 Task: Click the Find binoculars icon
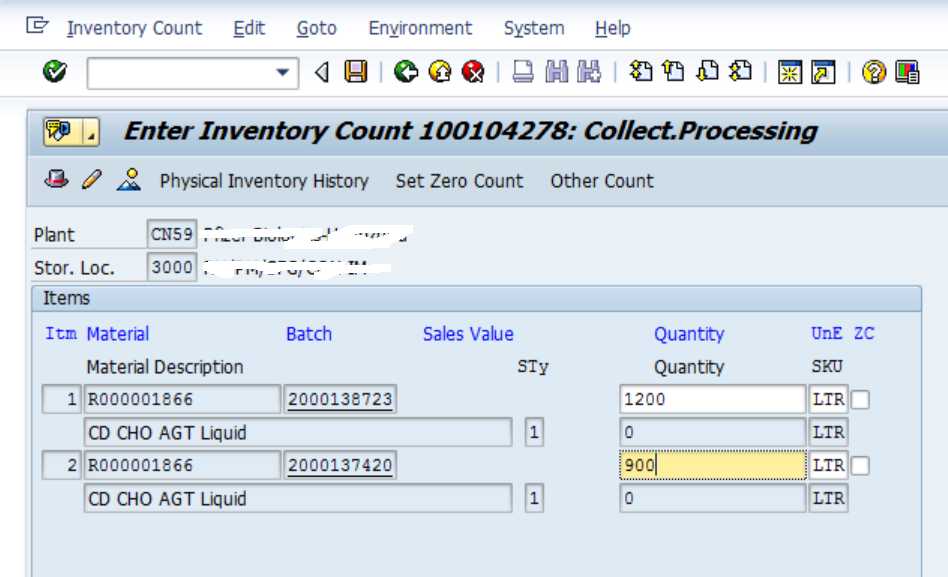(556, 72)
